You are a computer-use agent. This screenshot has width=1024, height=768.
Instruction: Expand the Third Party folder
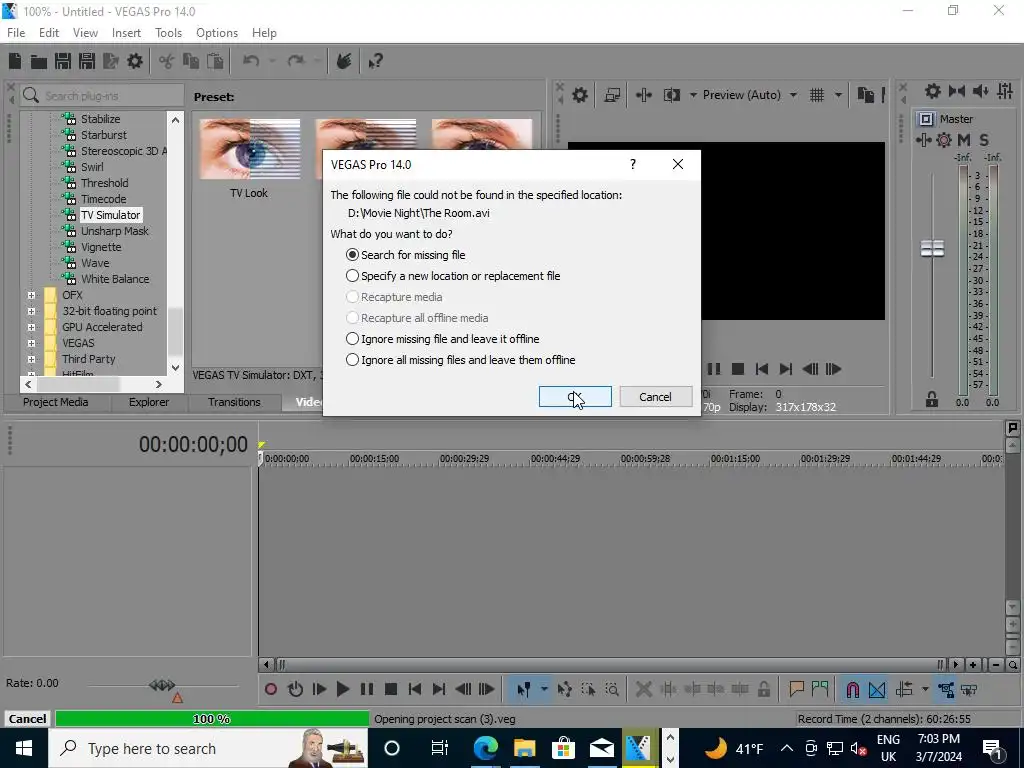31,359
